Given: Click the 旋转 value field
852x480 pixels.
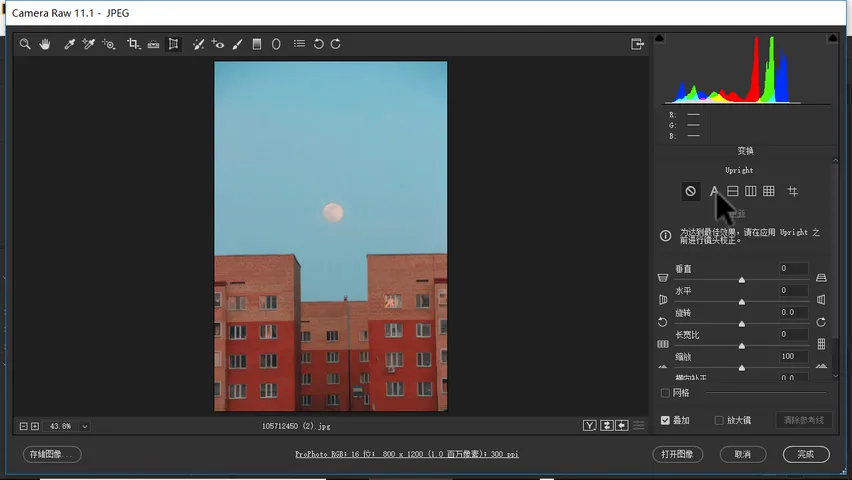Looking at the screenshot, I should pos(793,313).
